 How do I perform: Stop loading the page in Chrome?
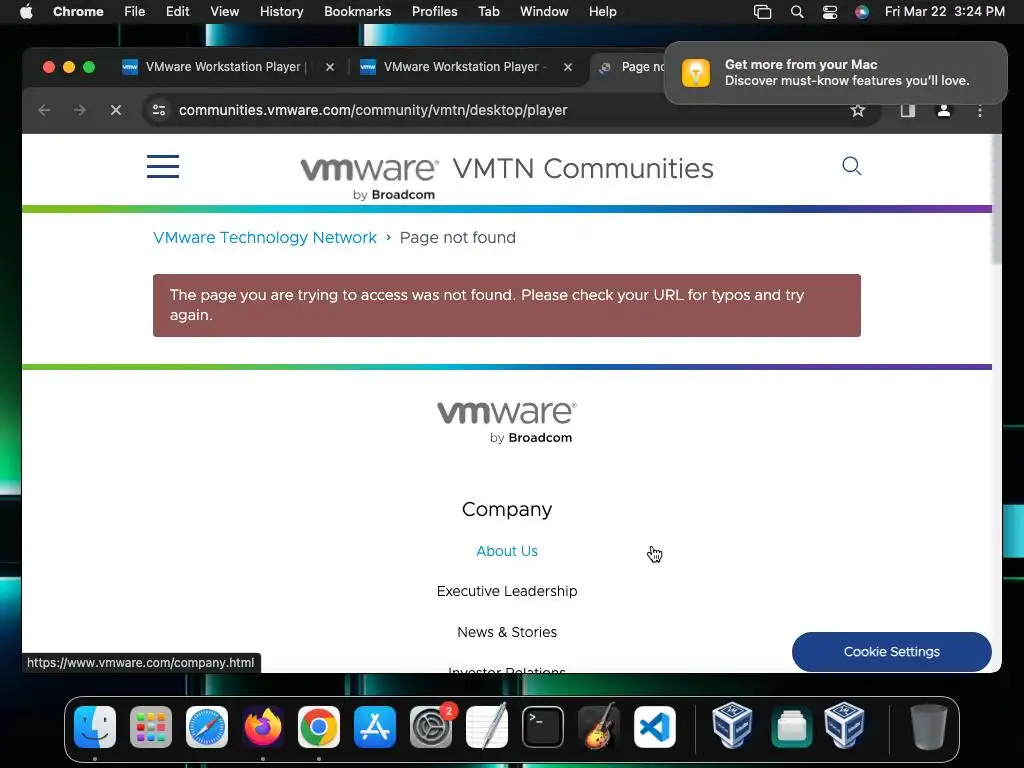click(116, 110)
